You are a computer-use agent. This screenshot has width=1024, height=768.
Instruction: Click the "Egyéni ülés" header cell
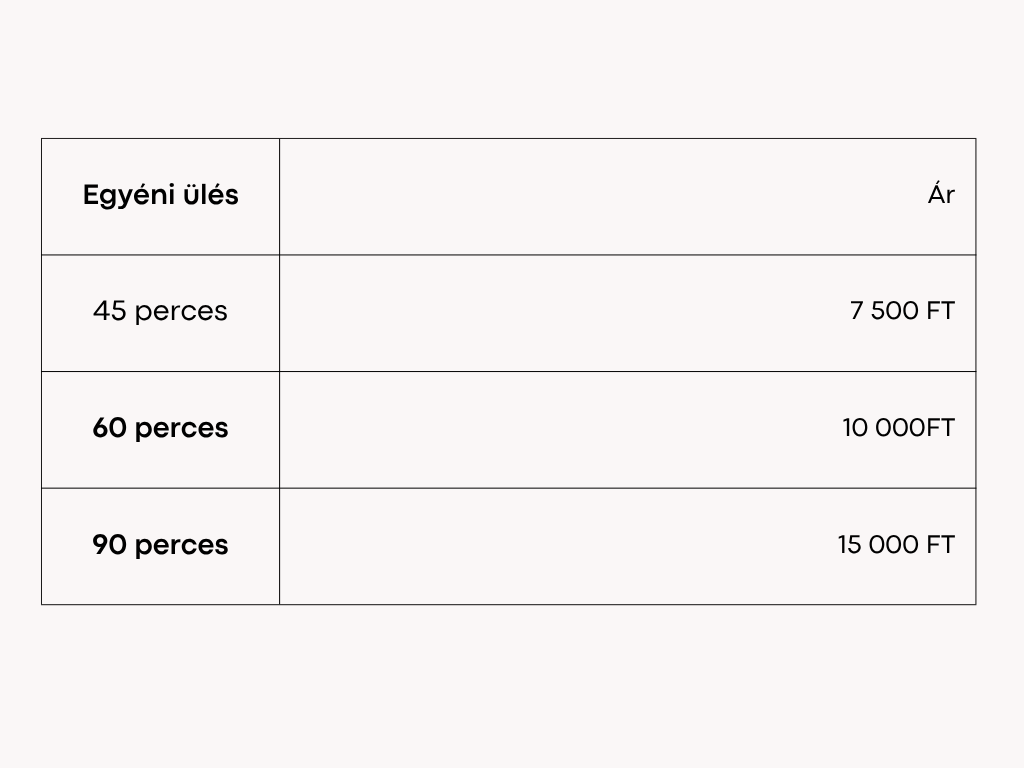pyautogui.click(x=160, y=195)
